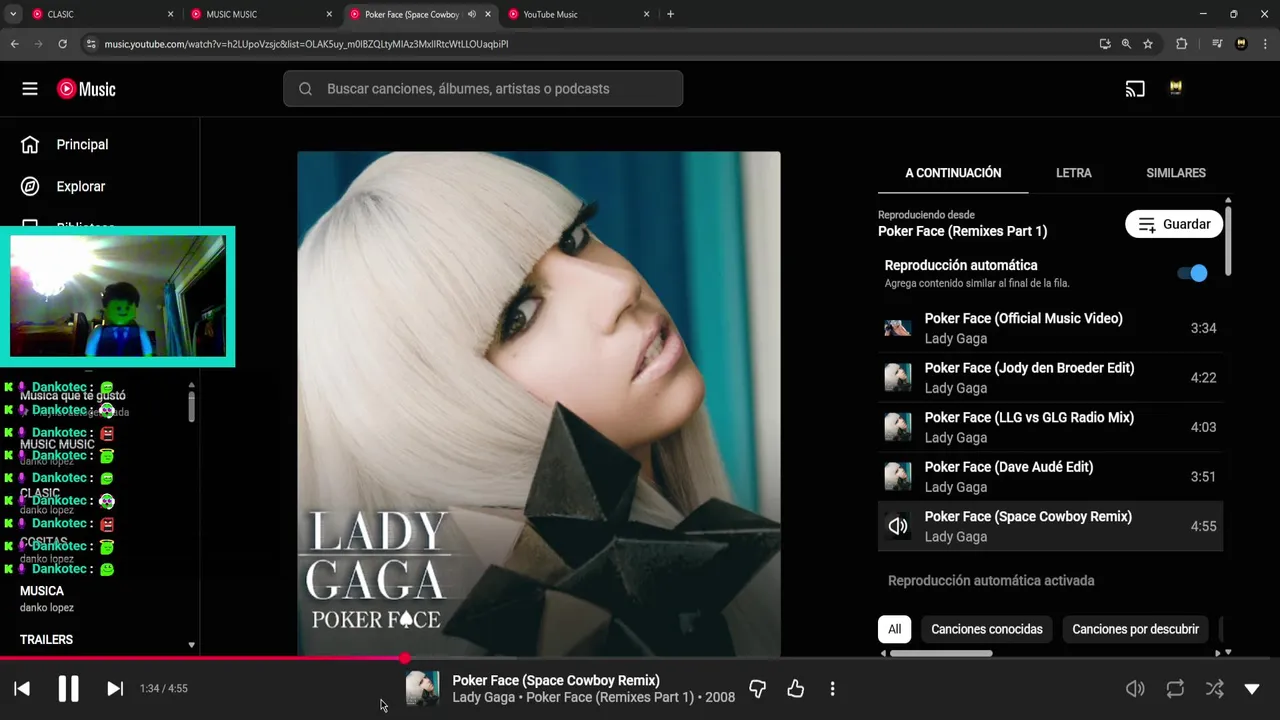Open Chrome extensions puzzle icon
Viewport: 1280px width, 720px height.
click(1182, 44)
